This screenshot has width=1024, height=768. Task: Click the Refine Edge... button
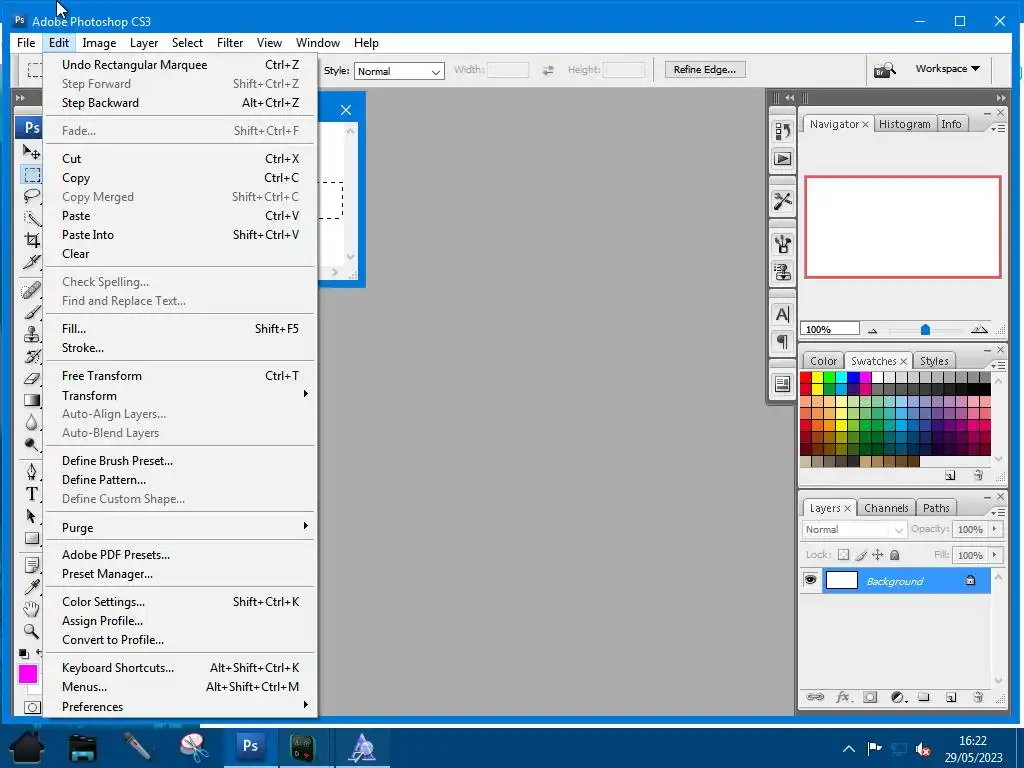705,69
